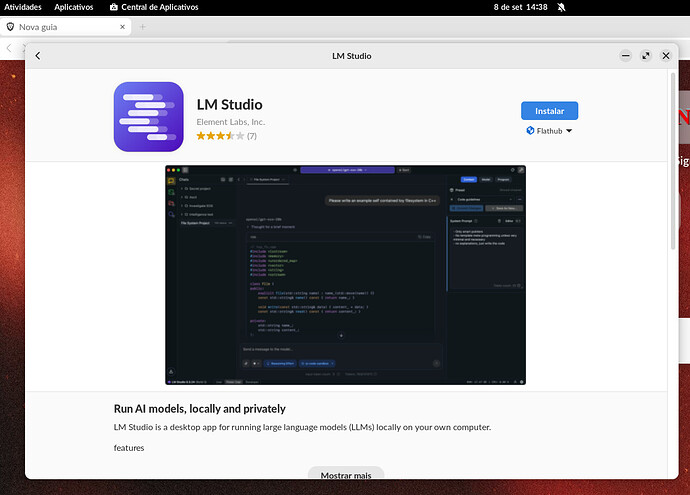Screen dimensions: 690x495
Task: Minimize the LM Studio details window
Action: (x=625, y=56)
